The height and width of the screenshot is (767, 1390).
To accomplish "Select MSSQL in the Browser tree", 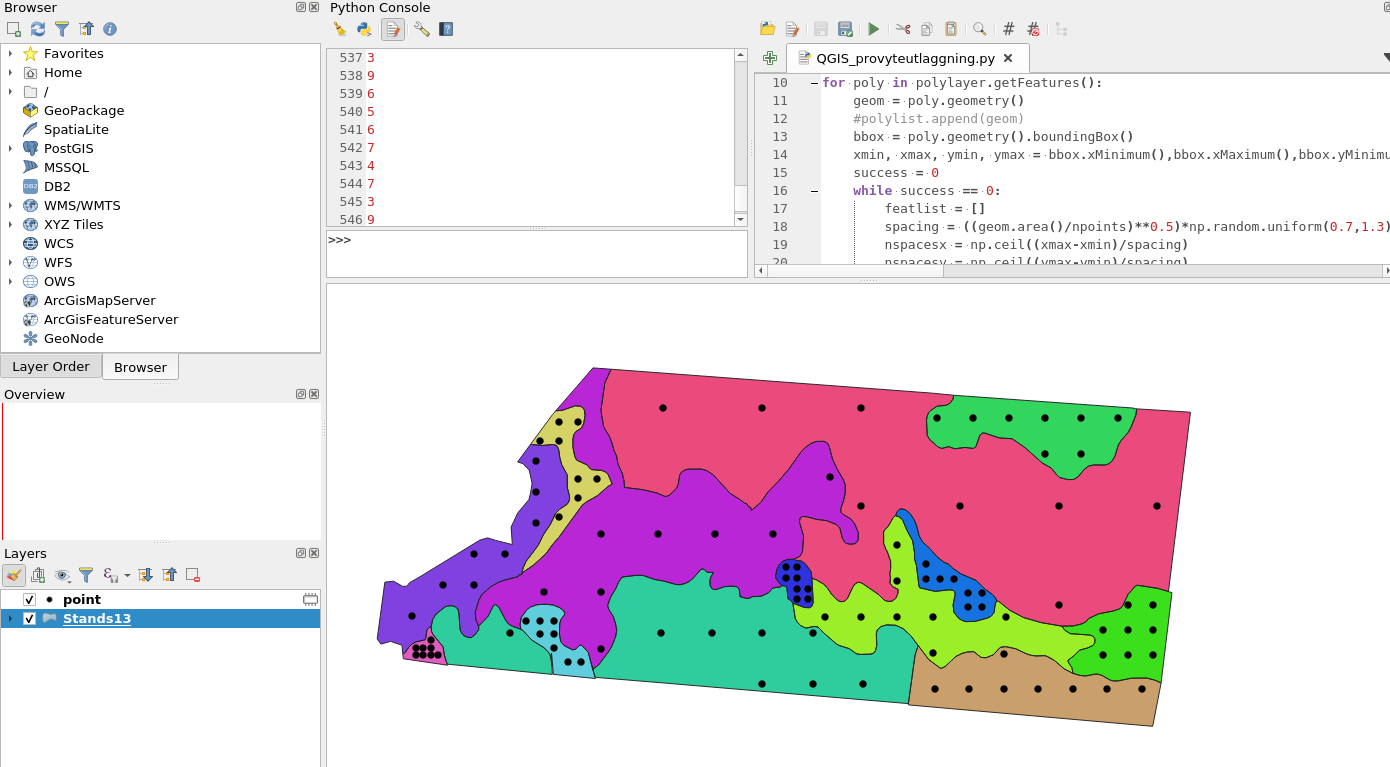I will click(x=66, y=168).
